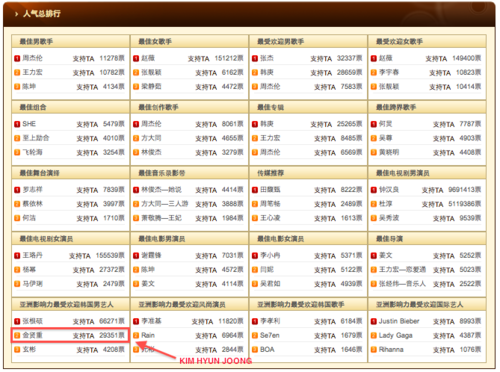This screenshot has width=500, height=372.
Task: Click the name Se7en
Action: click(270, 335)
